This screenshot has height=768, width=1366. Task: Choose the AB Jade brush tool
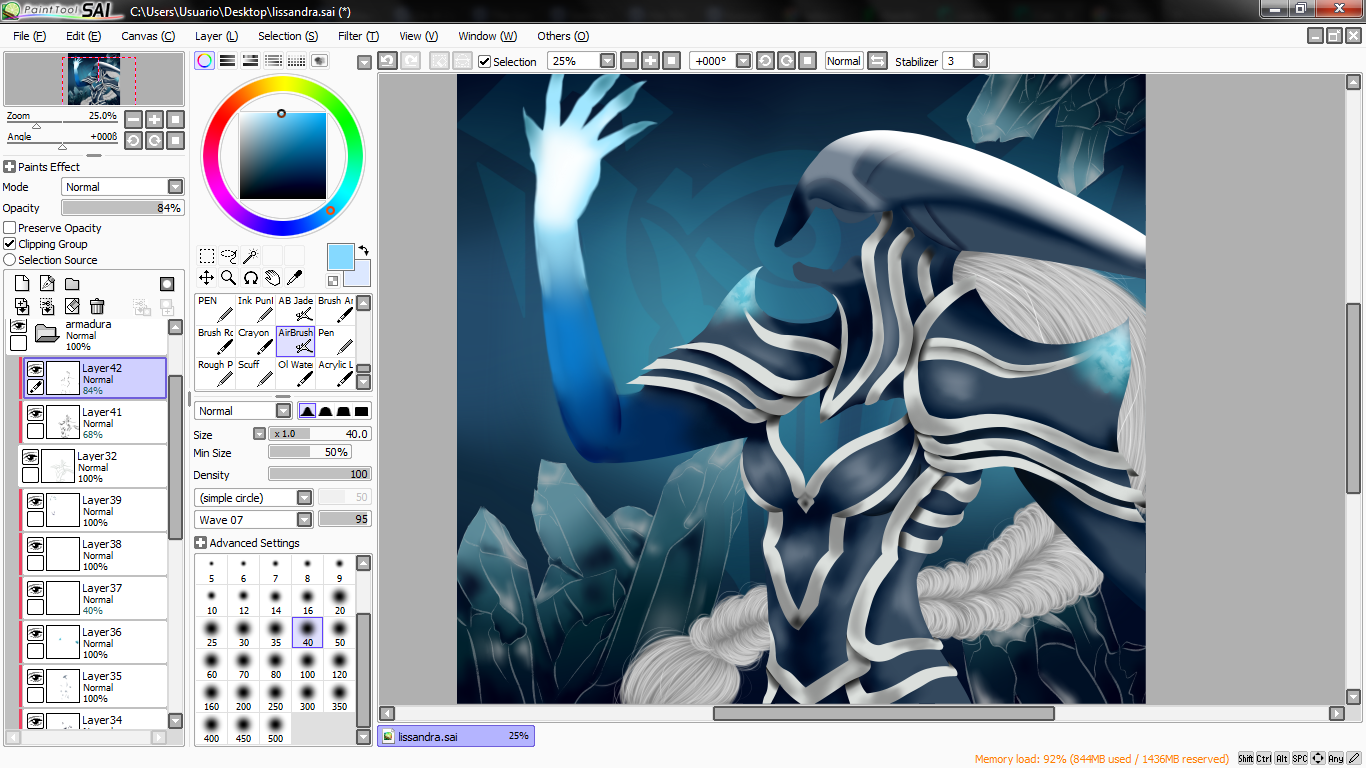[x=295, y=309]
